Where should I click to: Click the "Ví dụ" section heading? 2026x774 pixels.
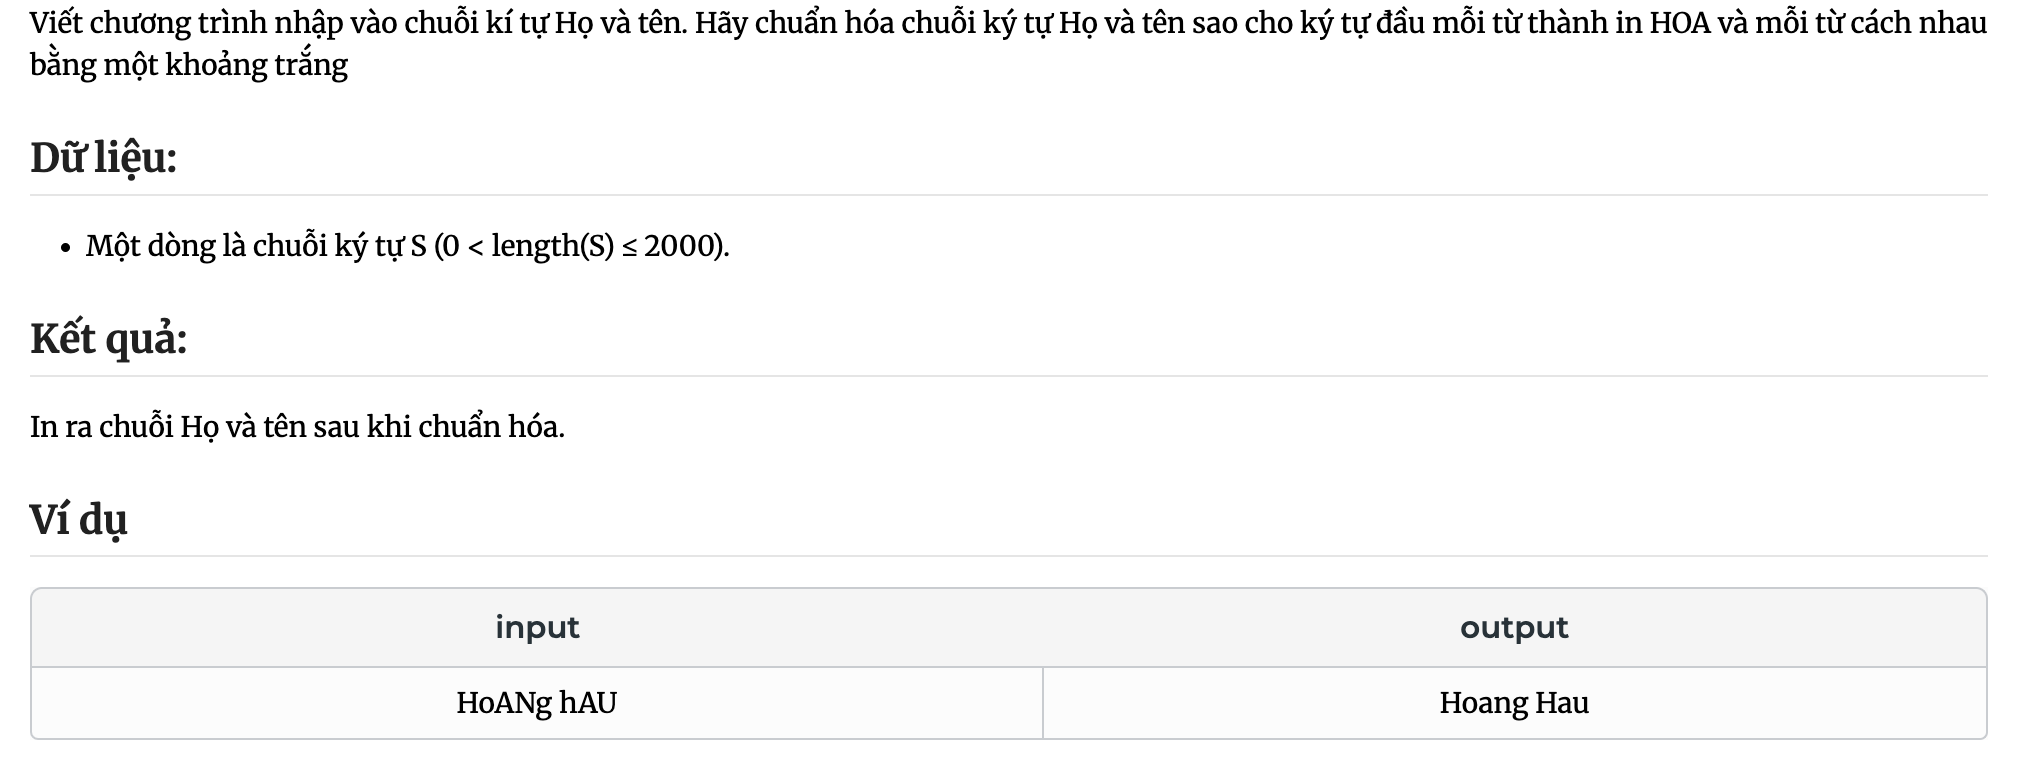point(78,520)
